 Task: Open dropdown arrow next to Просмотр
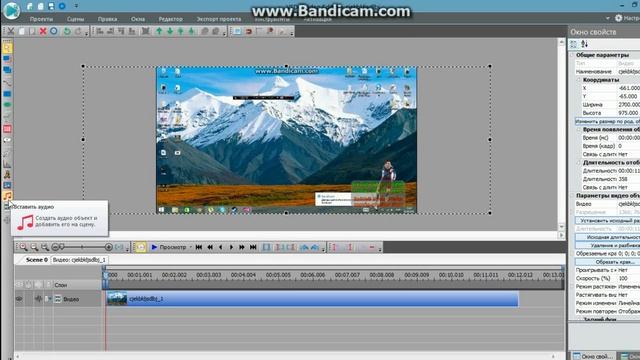coord(190,247)
